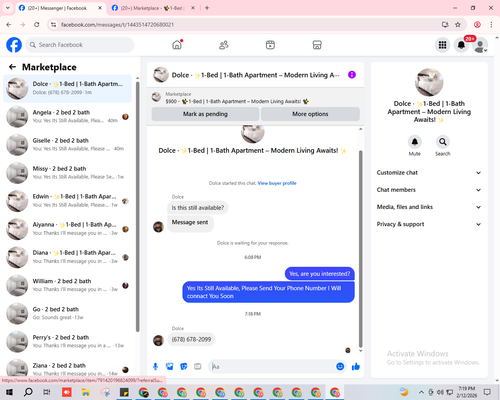Open the listing thumbnail in right panel
This screenshot has width=500, height=400.
pos(429,82)
